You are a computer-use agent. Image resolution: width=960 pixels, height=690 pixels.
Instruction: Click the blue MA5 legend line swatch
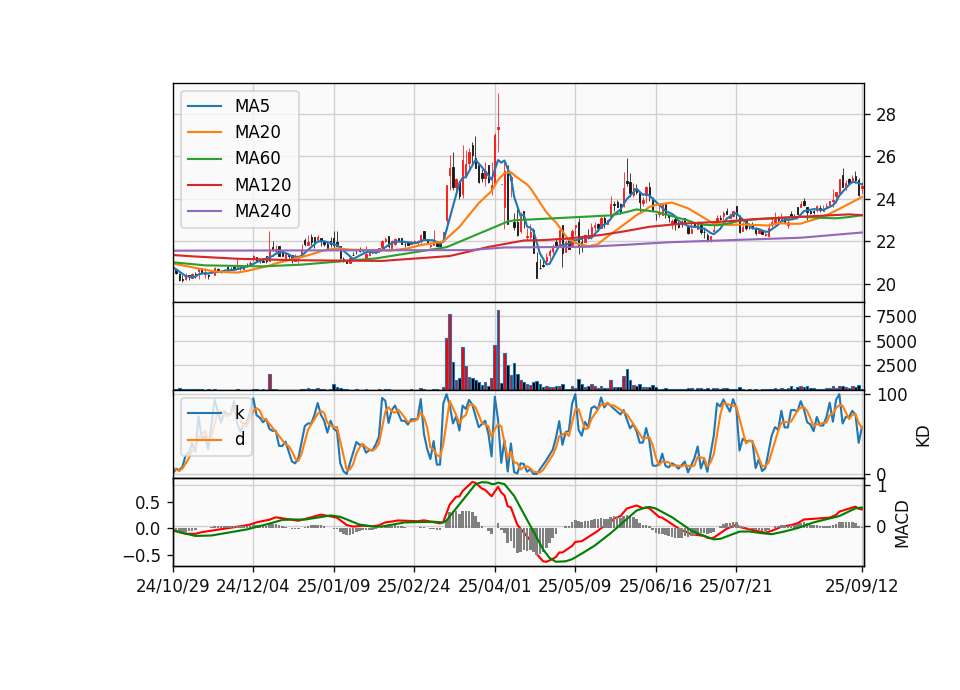click(204, 106)
